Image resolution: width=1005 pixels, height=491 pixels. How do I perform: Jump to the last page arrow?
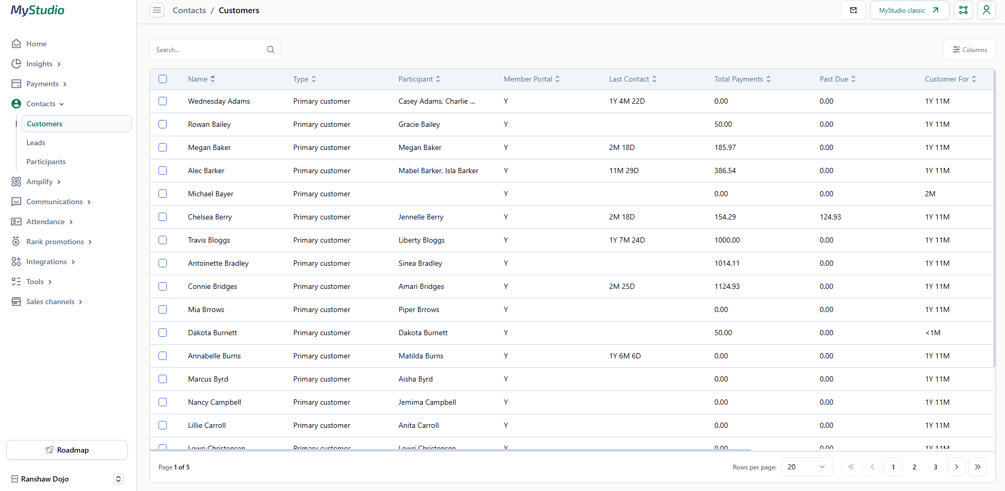[977, 467]
